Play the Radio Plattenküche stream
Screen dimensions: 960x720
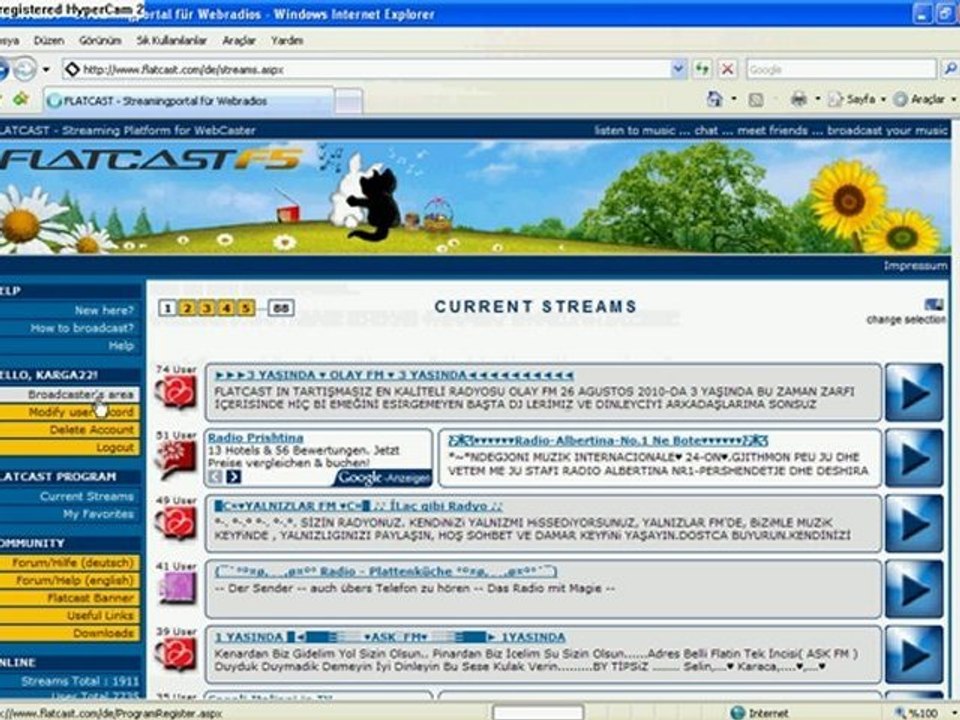913,589
